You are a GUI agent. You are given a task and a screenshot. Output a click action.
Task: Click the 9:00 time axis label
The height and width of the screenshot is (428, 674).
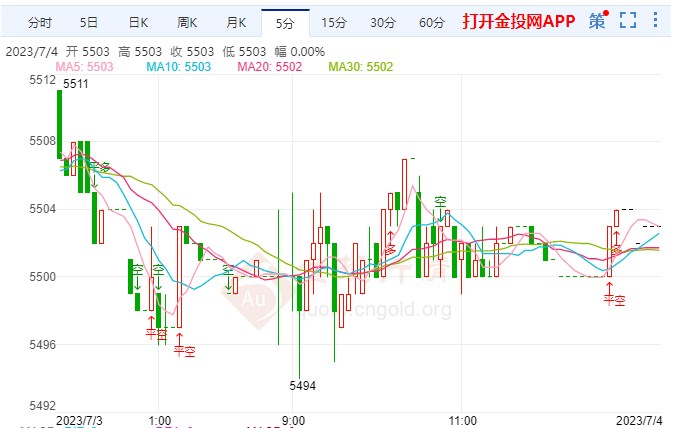[294, 420]
